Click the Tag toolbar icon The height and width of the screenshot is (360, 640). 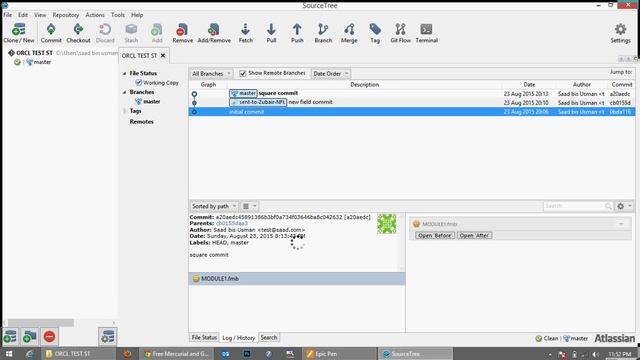coord(375,33)
